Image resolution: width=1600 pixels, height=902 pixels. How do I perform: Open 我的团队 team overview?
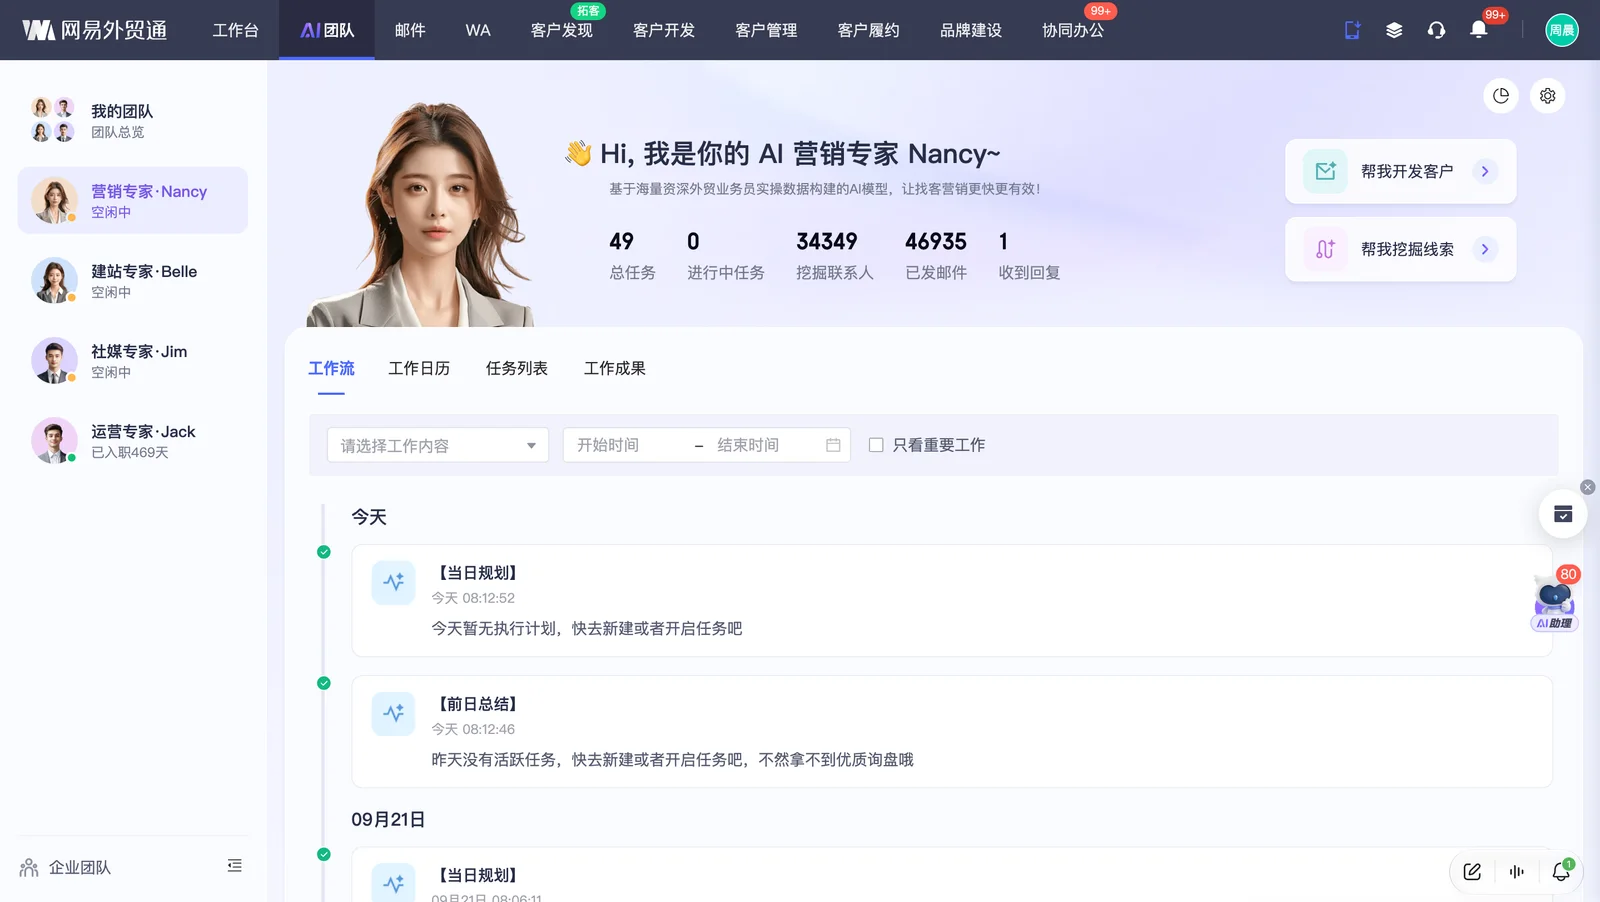[133, 120]
